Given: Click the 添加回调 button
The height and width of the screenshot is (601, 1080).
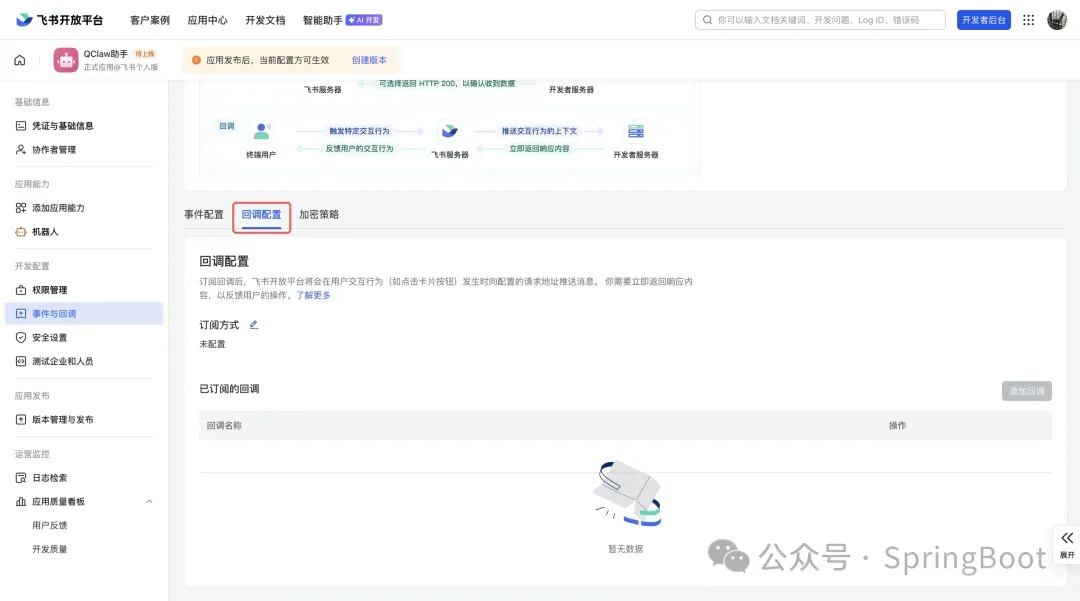Looking at the screenshot, I should 1026,391.
